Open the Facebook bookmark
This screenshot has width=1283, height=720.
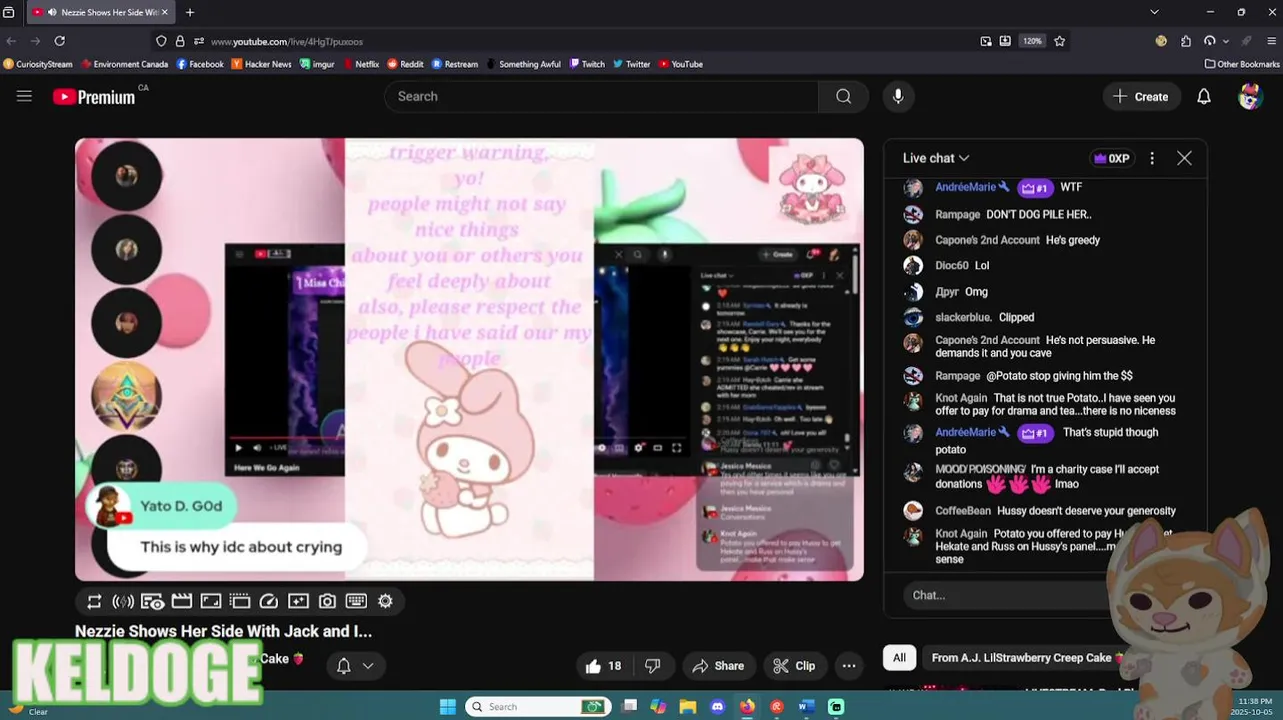tap(200, 64)
